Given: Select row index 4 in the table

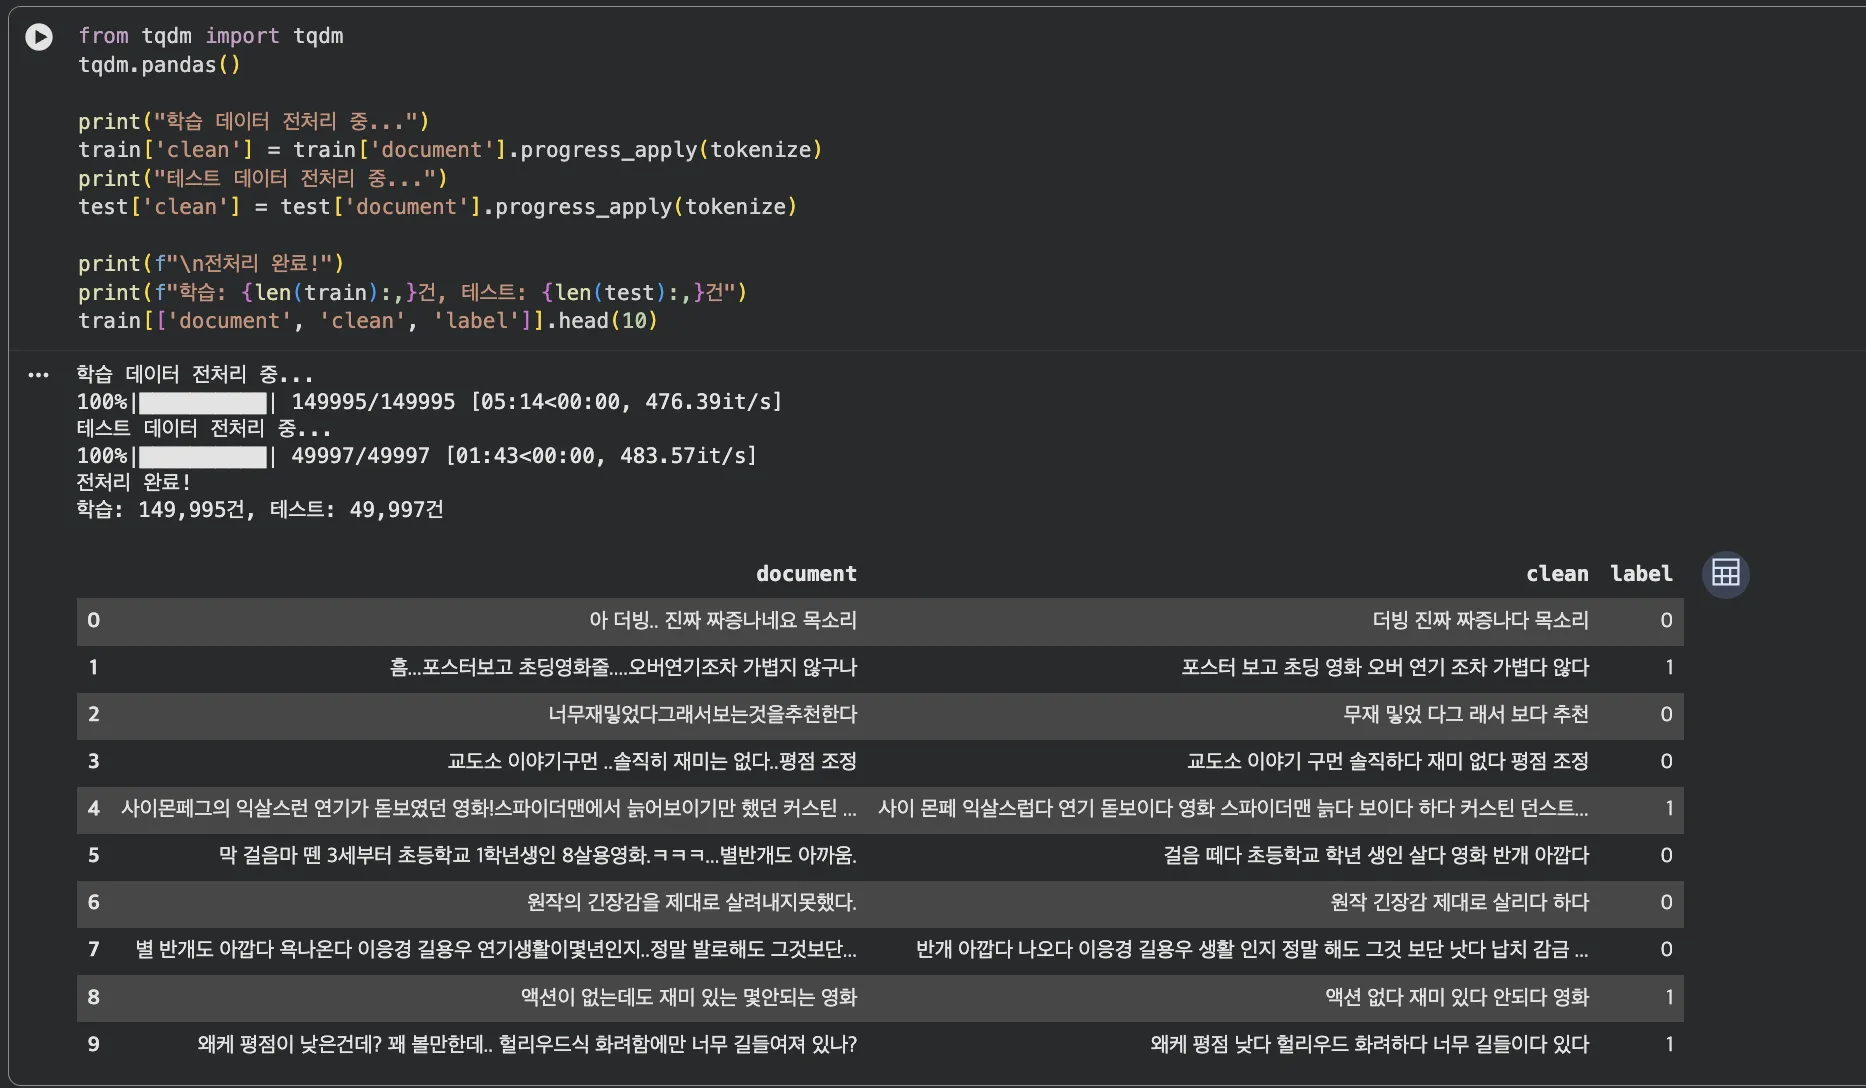Looking at the screenshot, I should click(x=94, y=808).
